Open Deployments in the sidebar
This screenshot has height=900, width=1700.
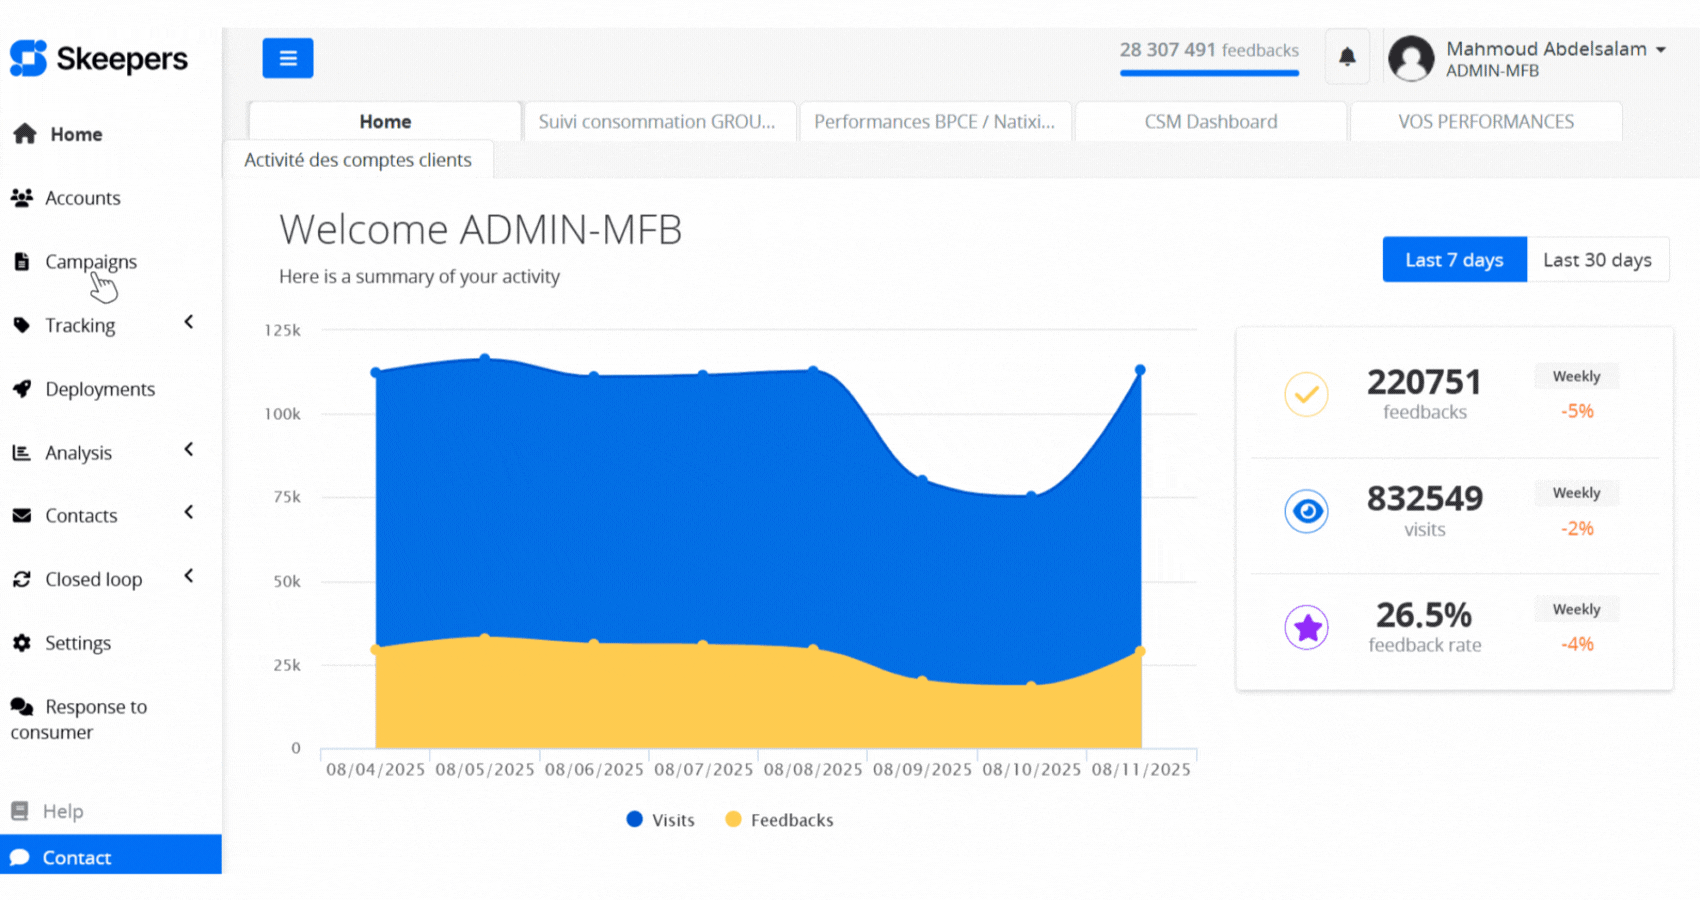pos(100,389)
